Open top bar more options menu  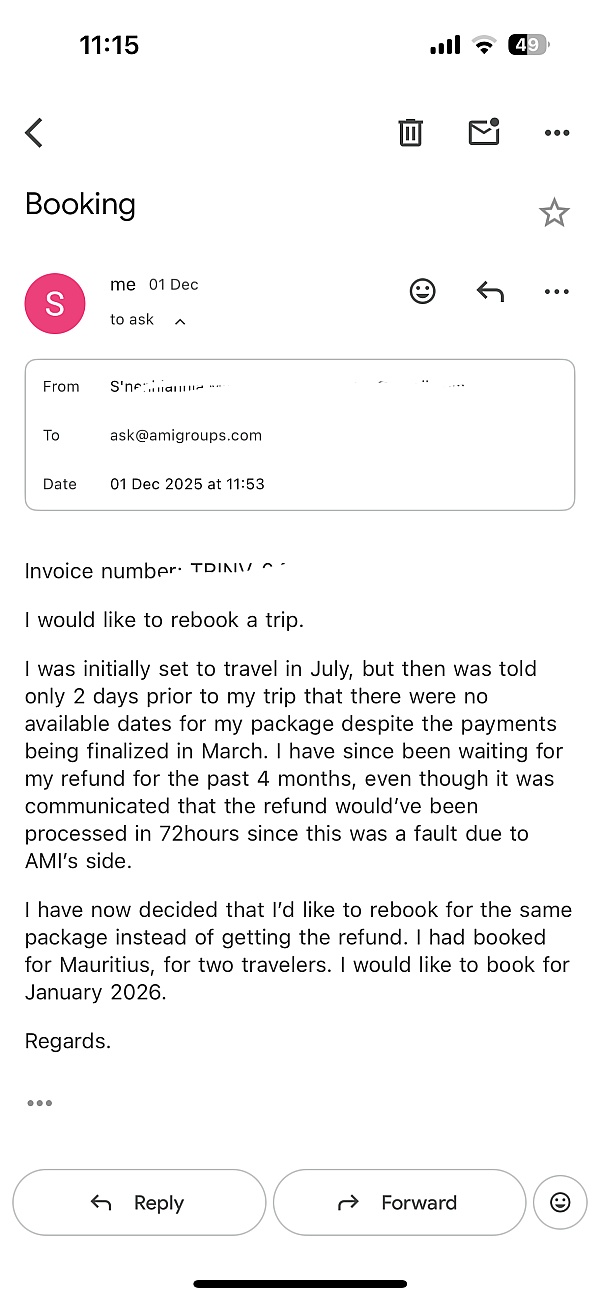point(556,133)
